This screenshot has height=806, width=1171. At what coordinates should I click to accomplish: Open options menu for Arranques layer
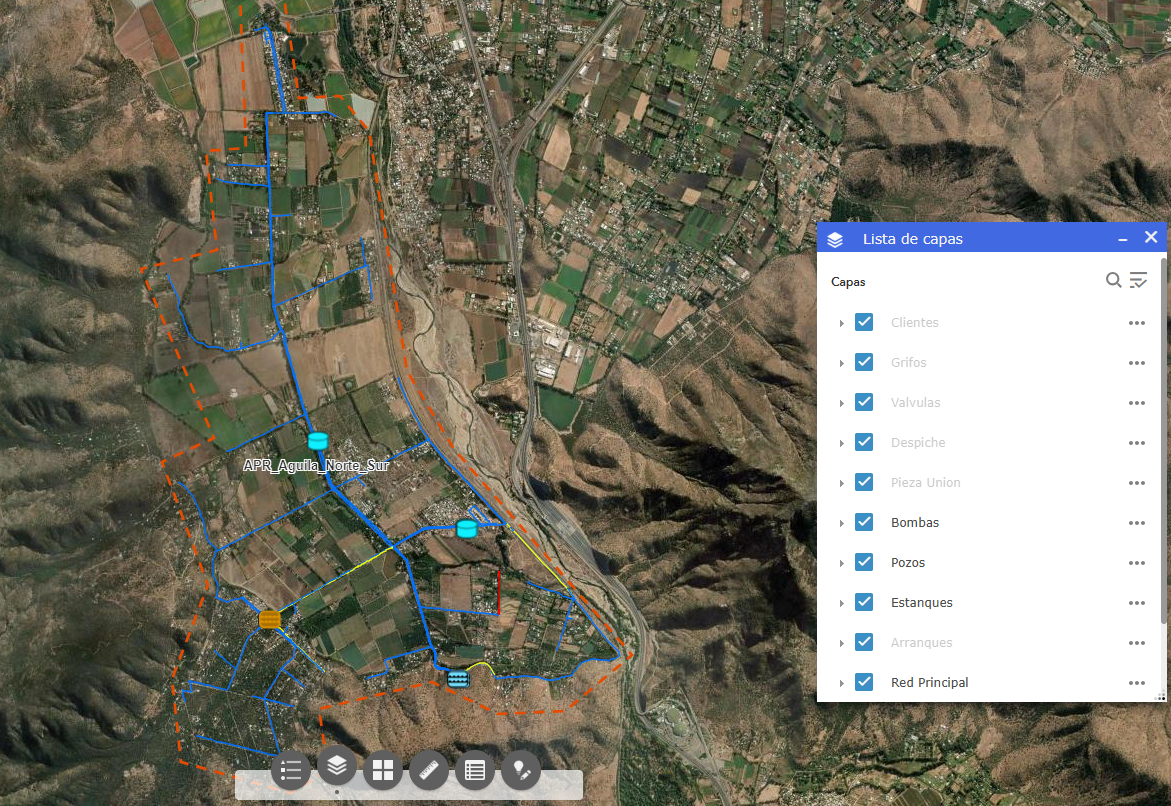[x=1137, y=643]
